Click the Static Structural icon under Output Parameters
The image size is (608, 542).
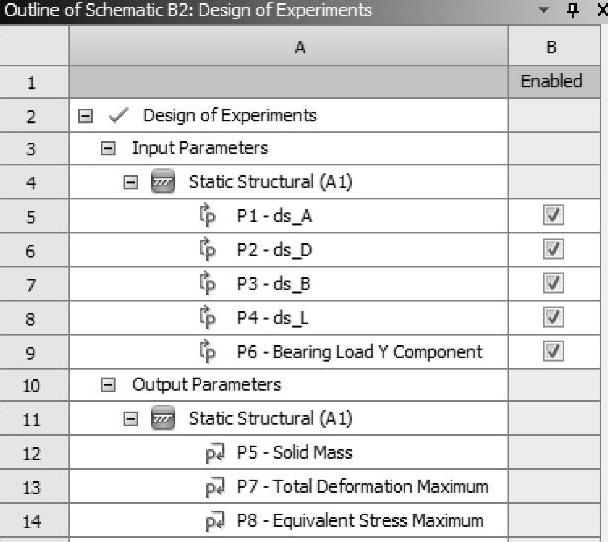162,420
